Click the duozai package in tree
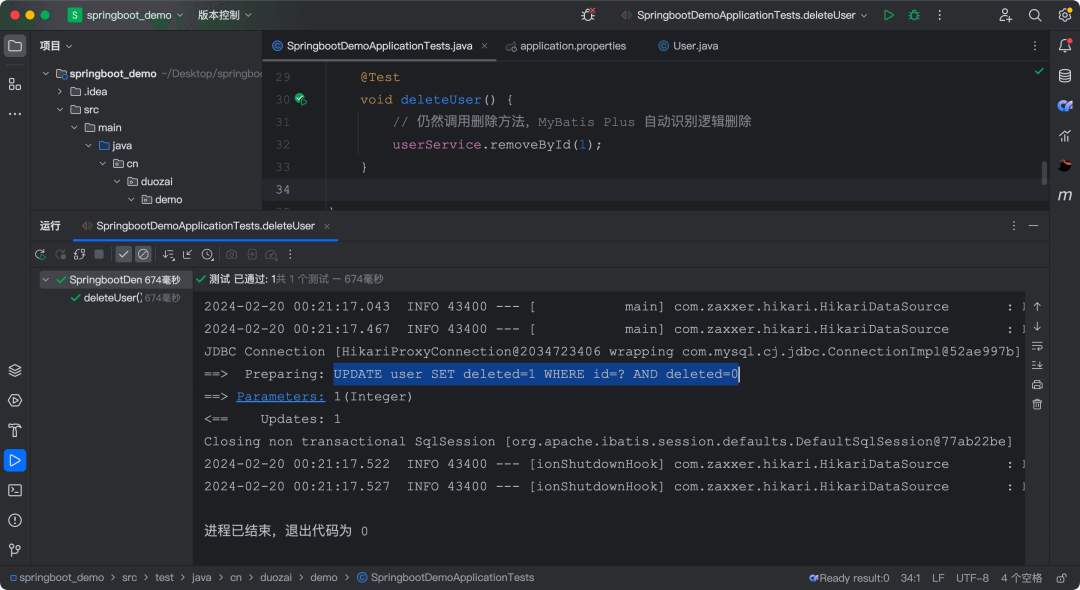The image size is (1080, 590). 156,182
